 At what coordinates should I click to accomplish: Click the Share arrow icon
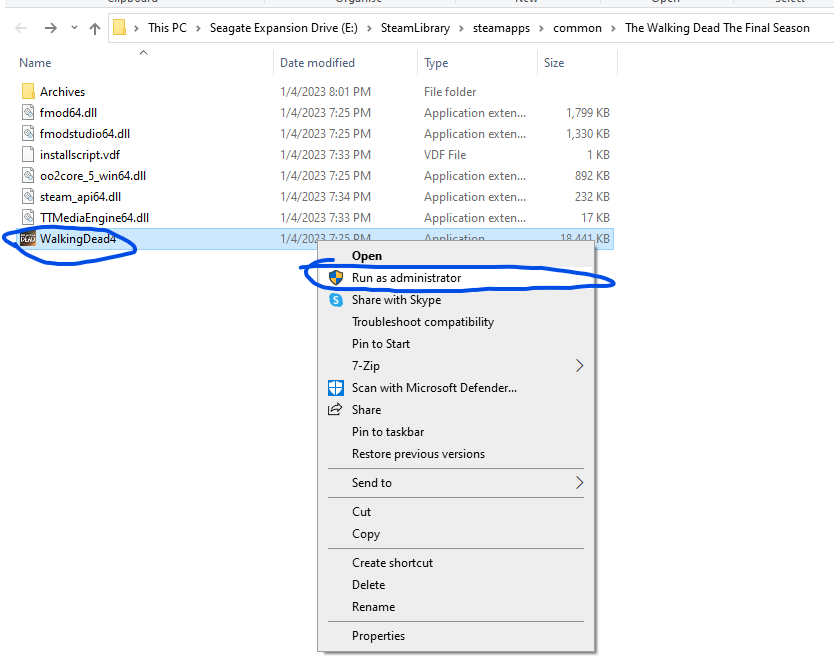coord(335,410)
